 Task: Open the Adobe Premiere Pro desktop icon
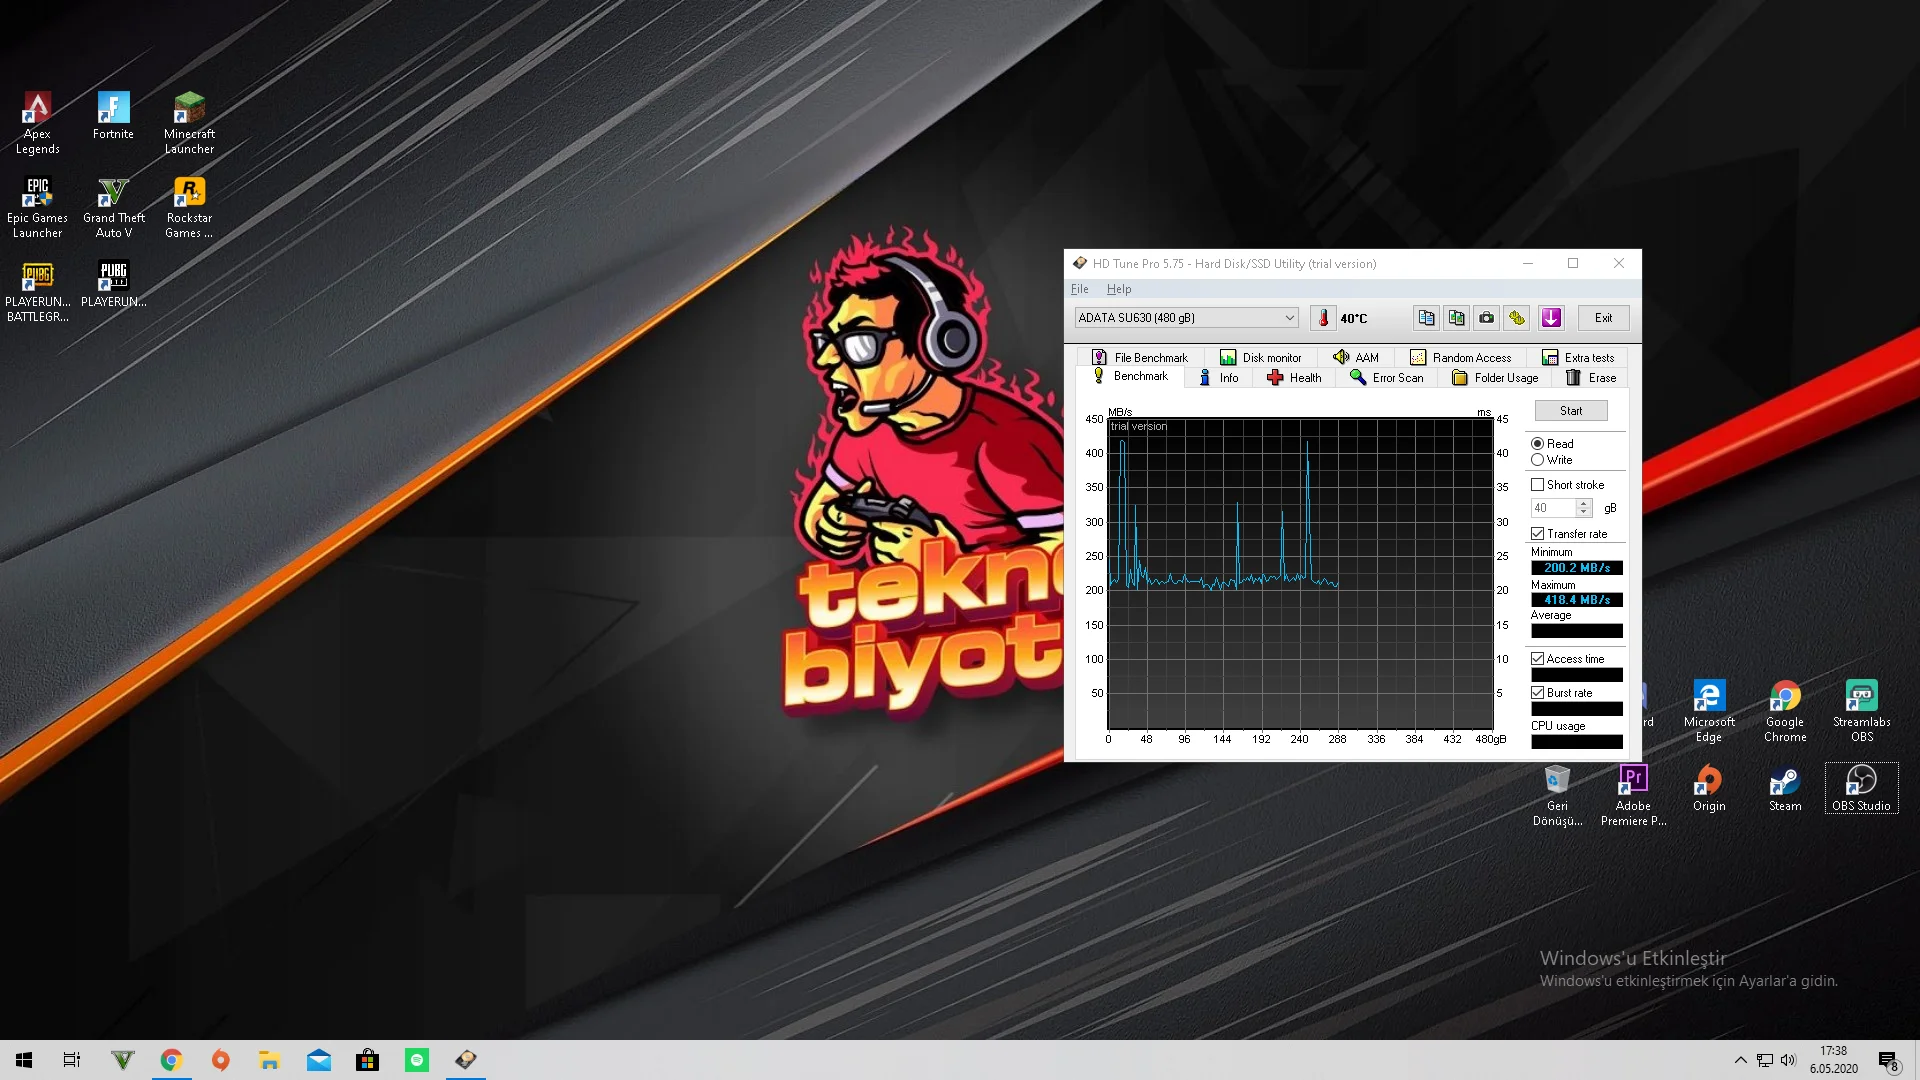[x=1633, y=795]
